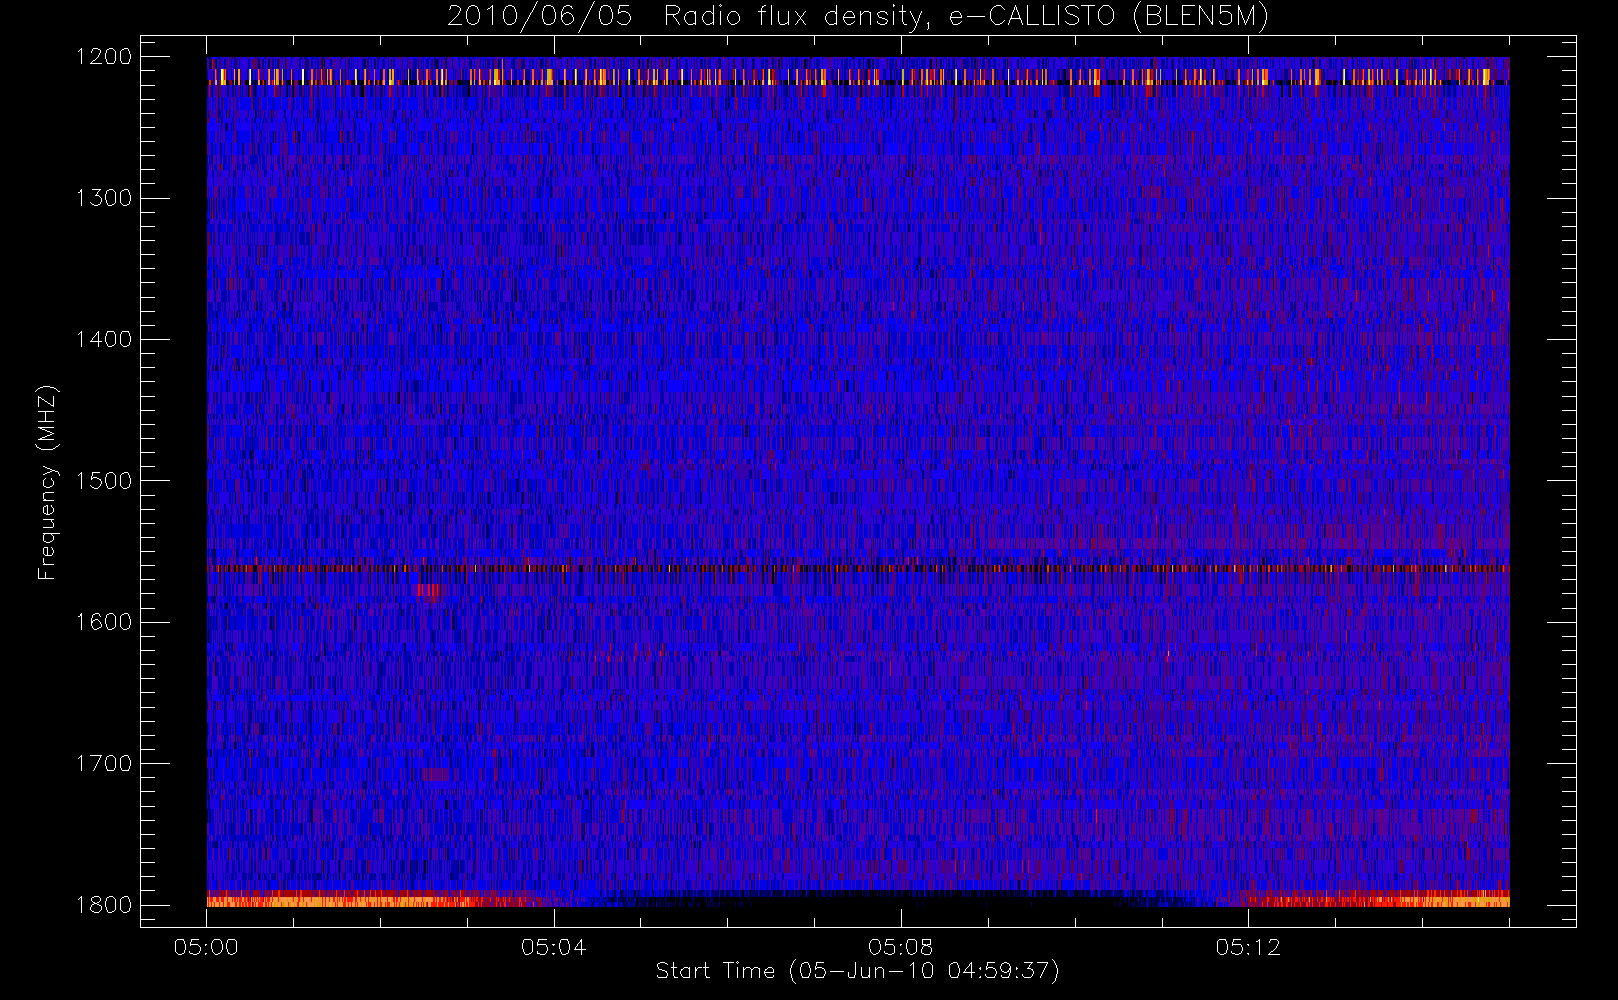Screen dimensions: 1618x1000
Task: Click the plot title "2010/06/05 Radio flux density, e-CALLISTO (BLEN5M)"
Action: point(857,17)
